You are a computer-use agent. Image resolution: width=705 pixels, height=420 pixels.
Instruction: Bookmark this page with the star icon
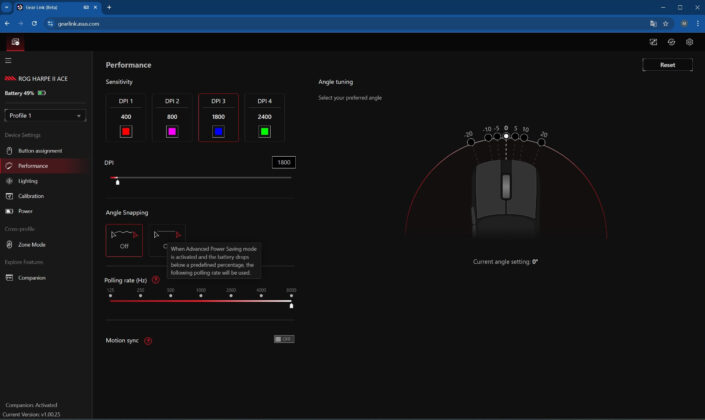(x=665, y=23)
